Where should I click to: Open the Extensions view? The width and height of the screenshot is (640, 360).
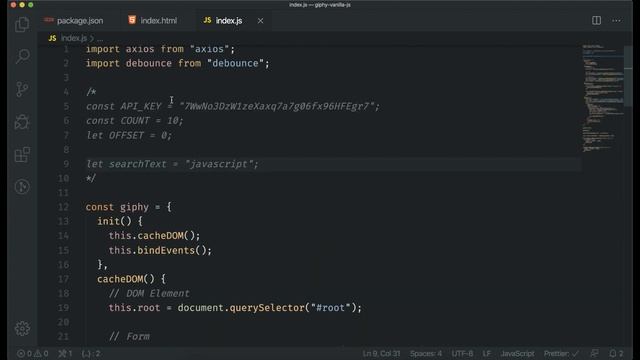(22, 154)
